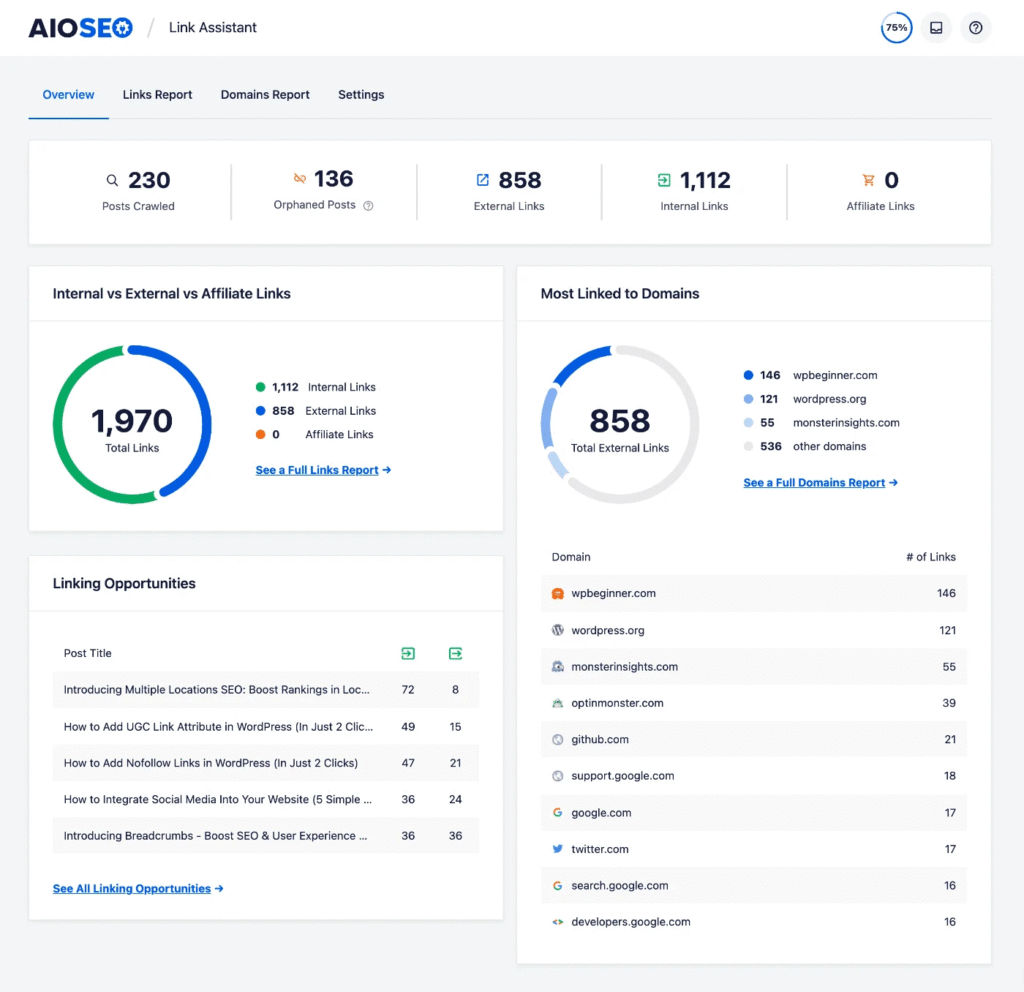The image size is (1024, 992).
Task: Go to the Settings tab
Action: point(361,94)
